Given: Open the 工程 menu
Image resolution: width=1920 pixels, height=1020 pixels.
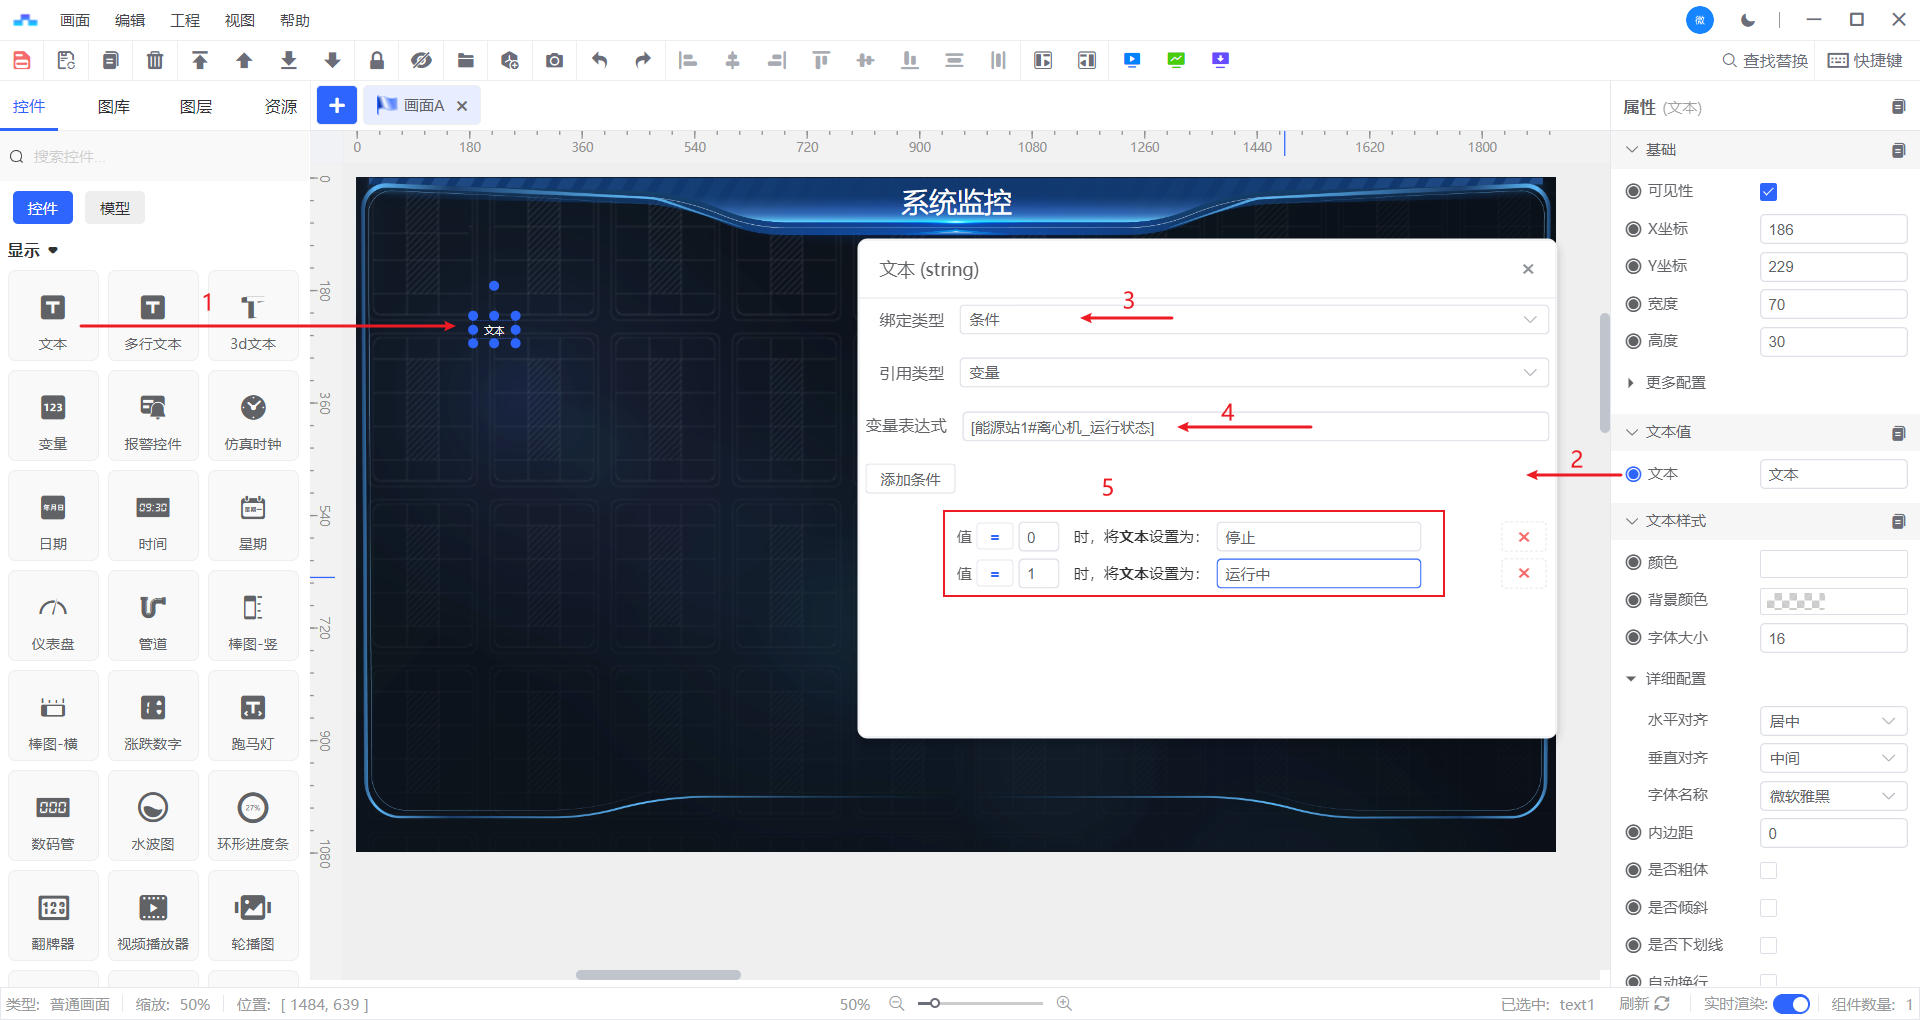Looking at the screenshot, I should [185, 20].
